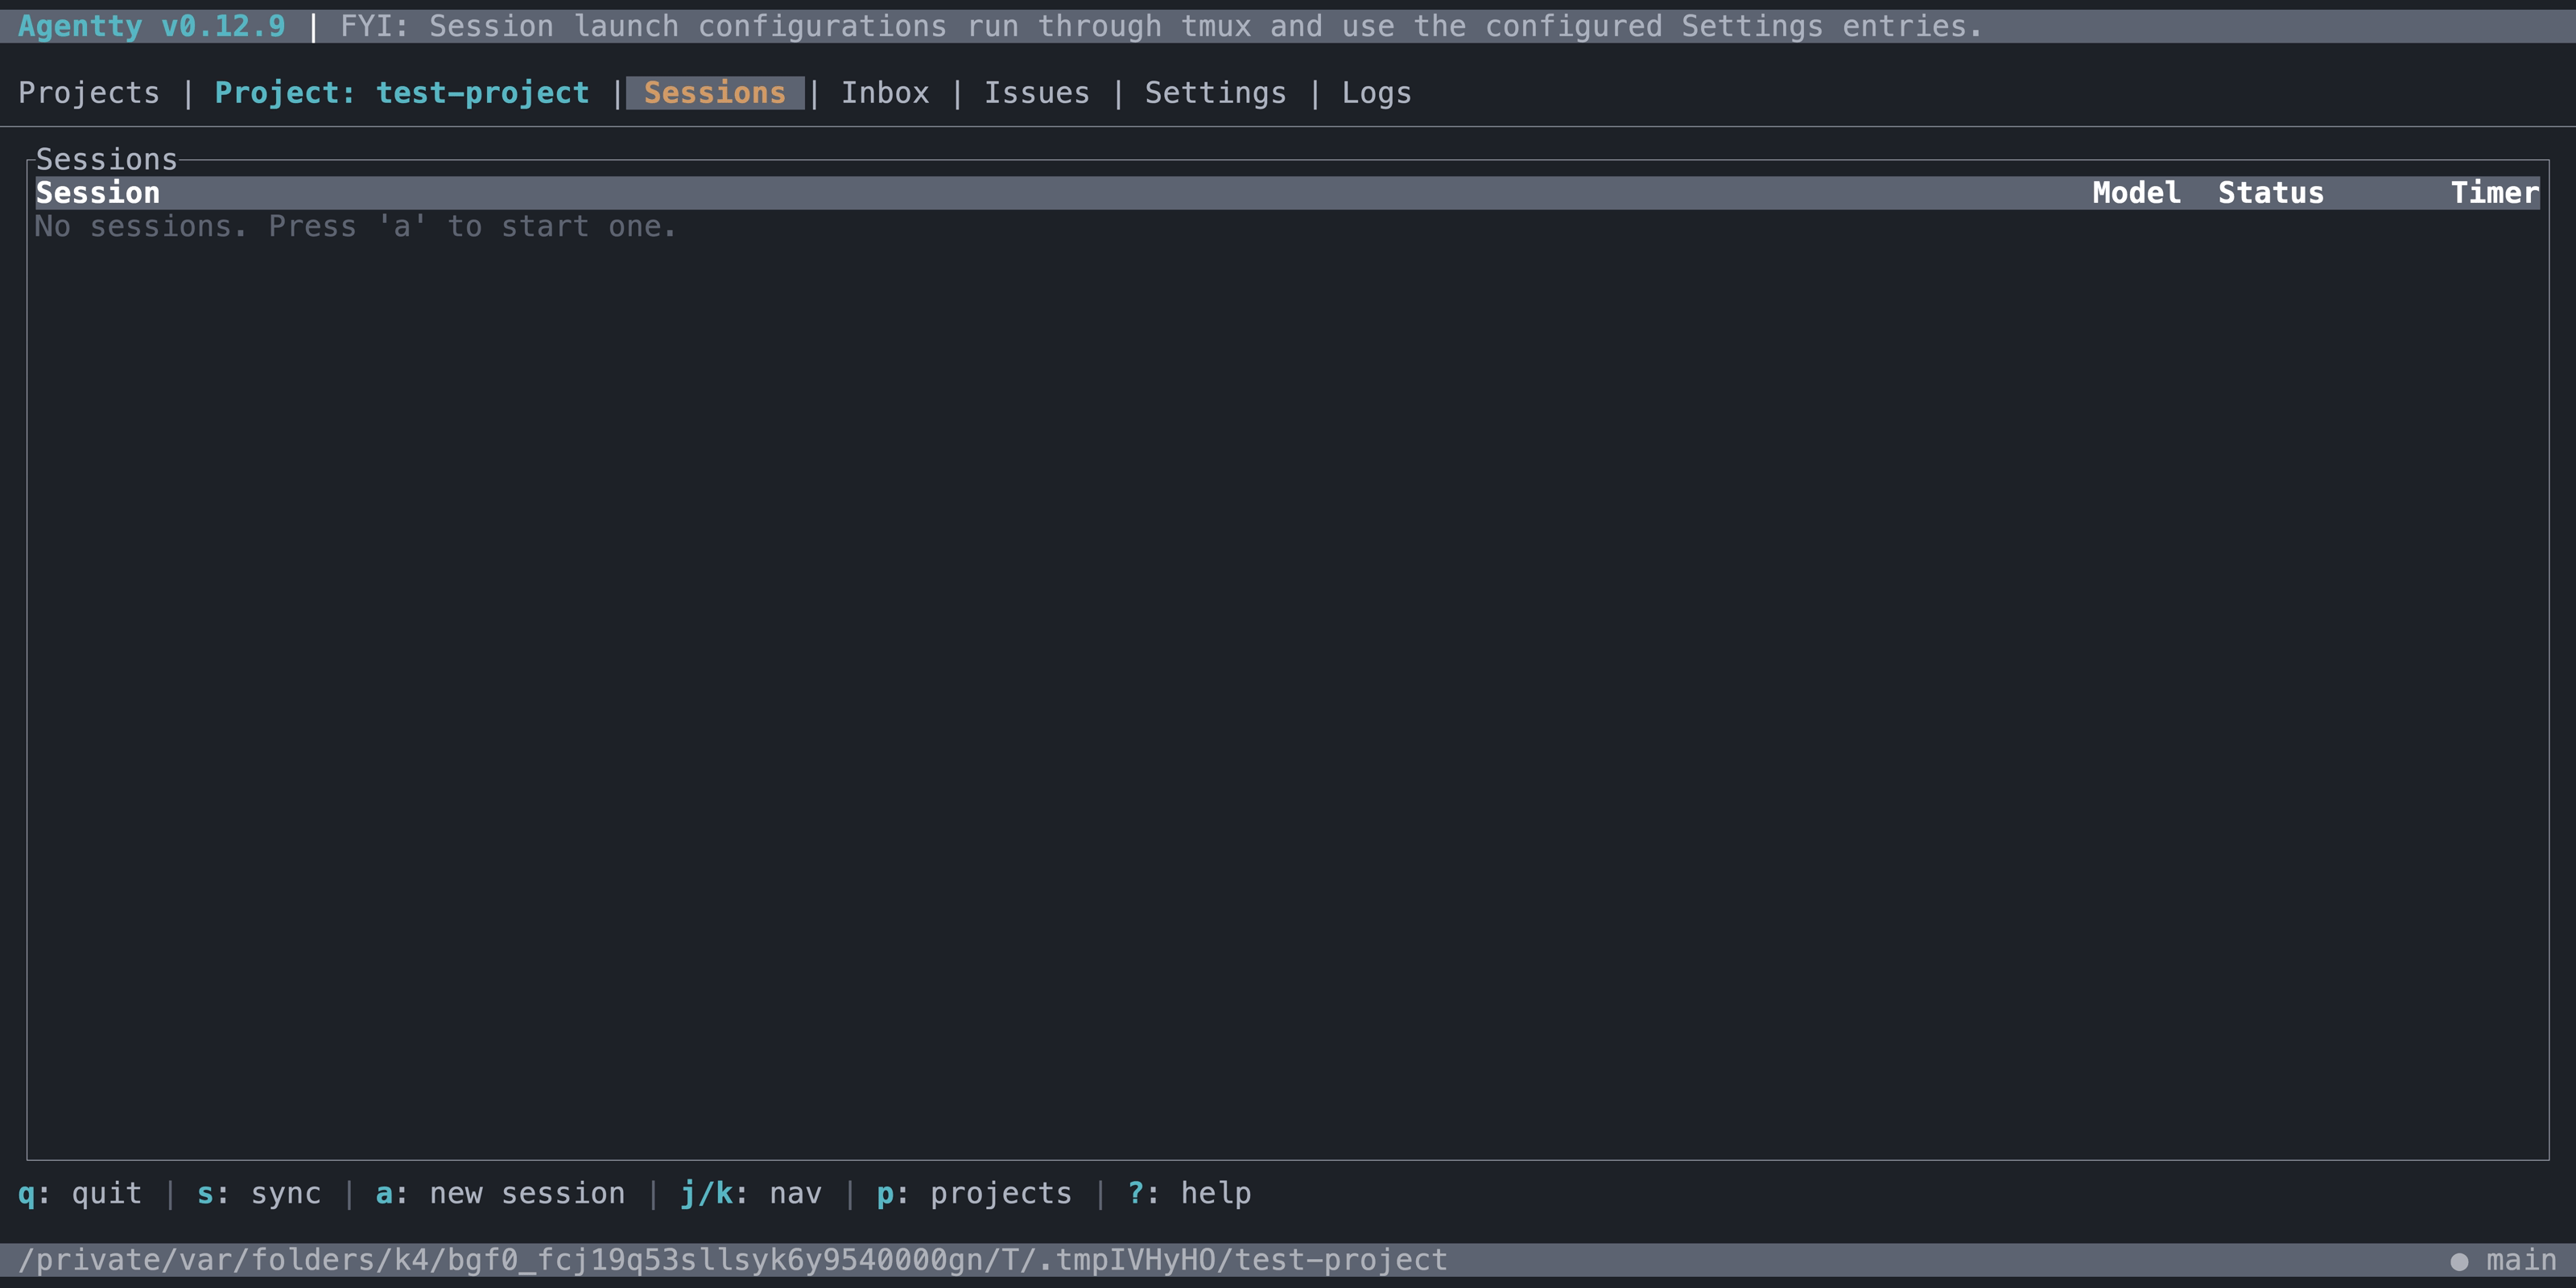Open the Projects tab
This screenshot has height=1288, width=2576.
(x=89, y=93)
